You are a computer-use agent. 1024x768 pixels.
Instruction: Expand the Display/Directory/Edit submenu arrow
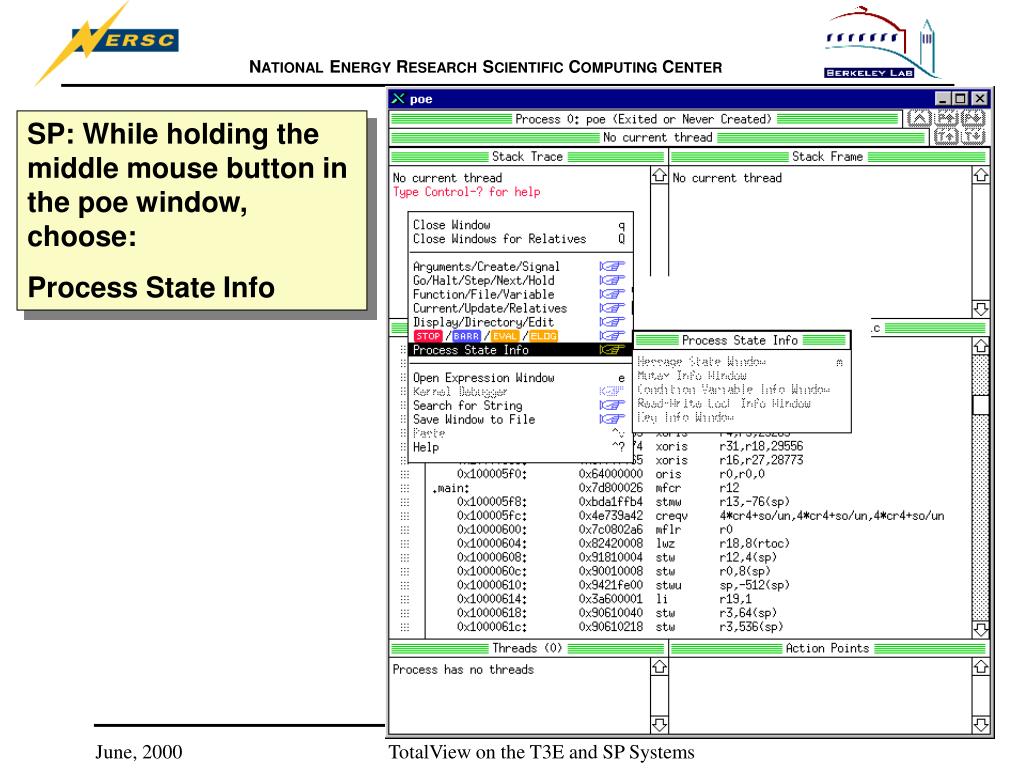click(x=612, y=322)
